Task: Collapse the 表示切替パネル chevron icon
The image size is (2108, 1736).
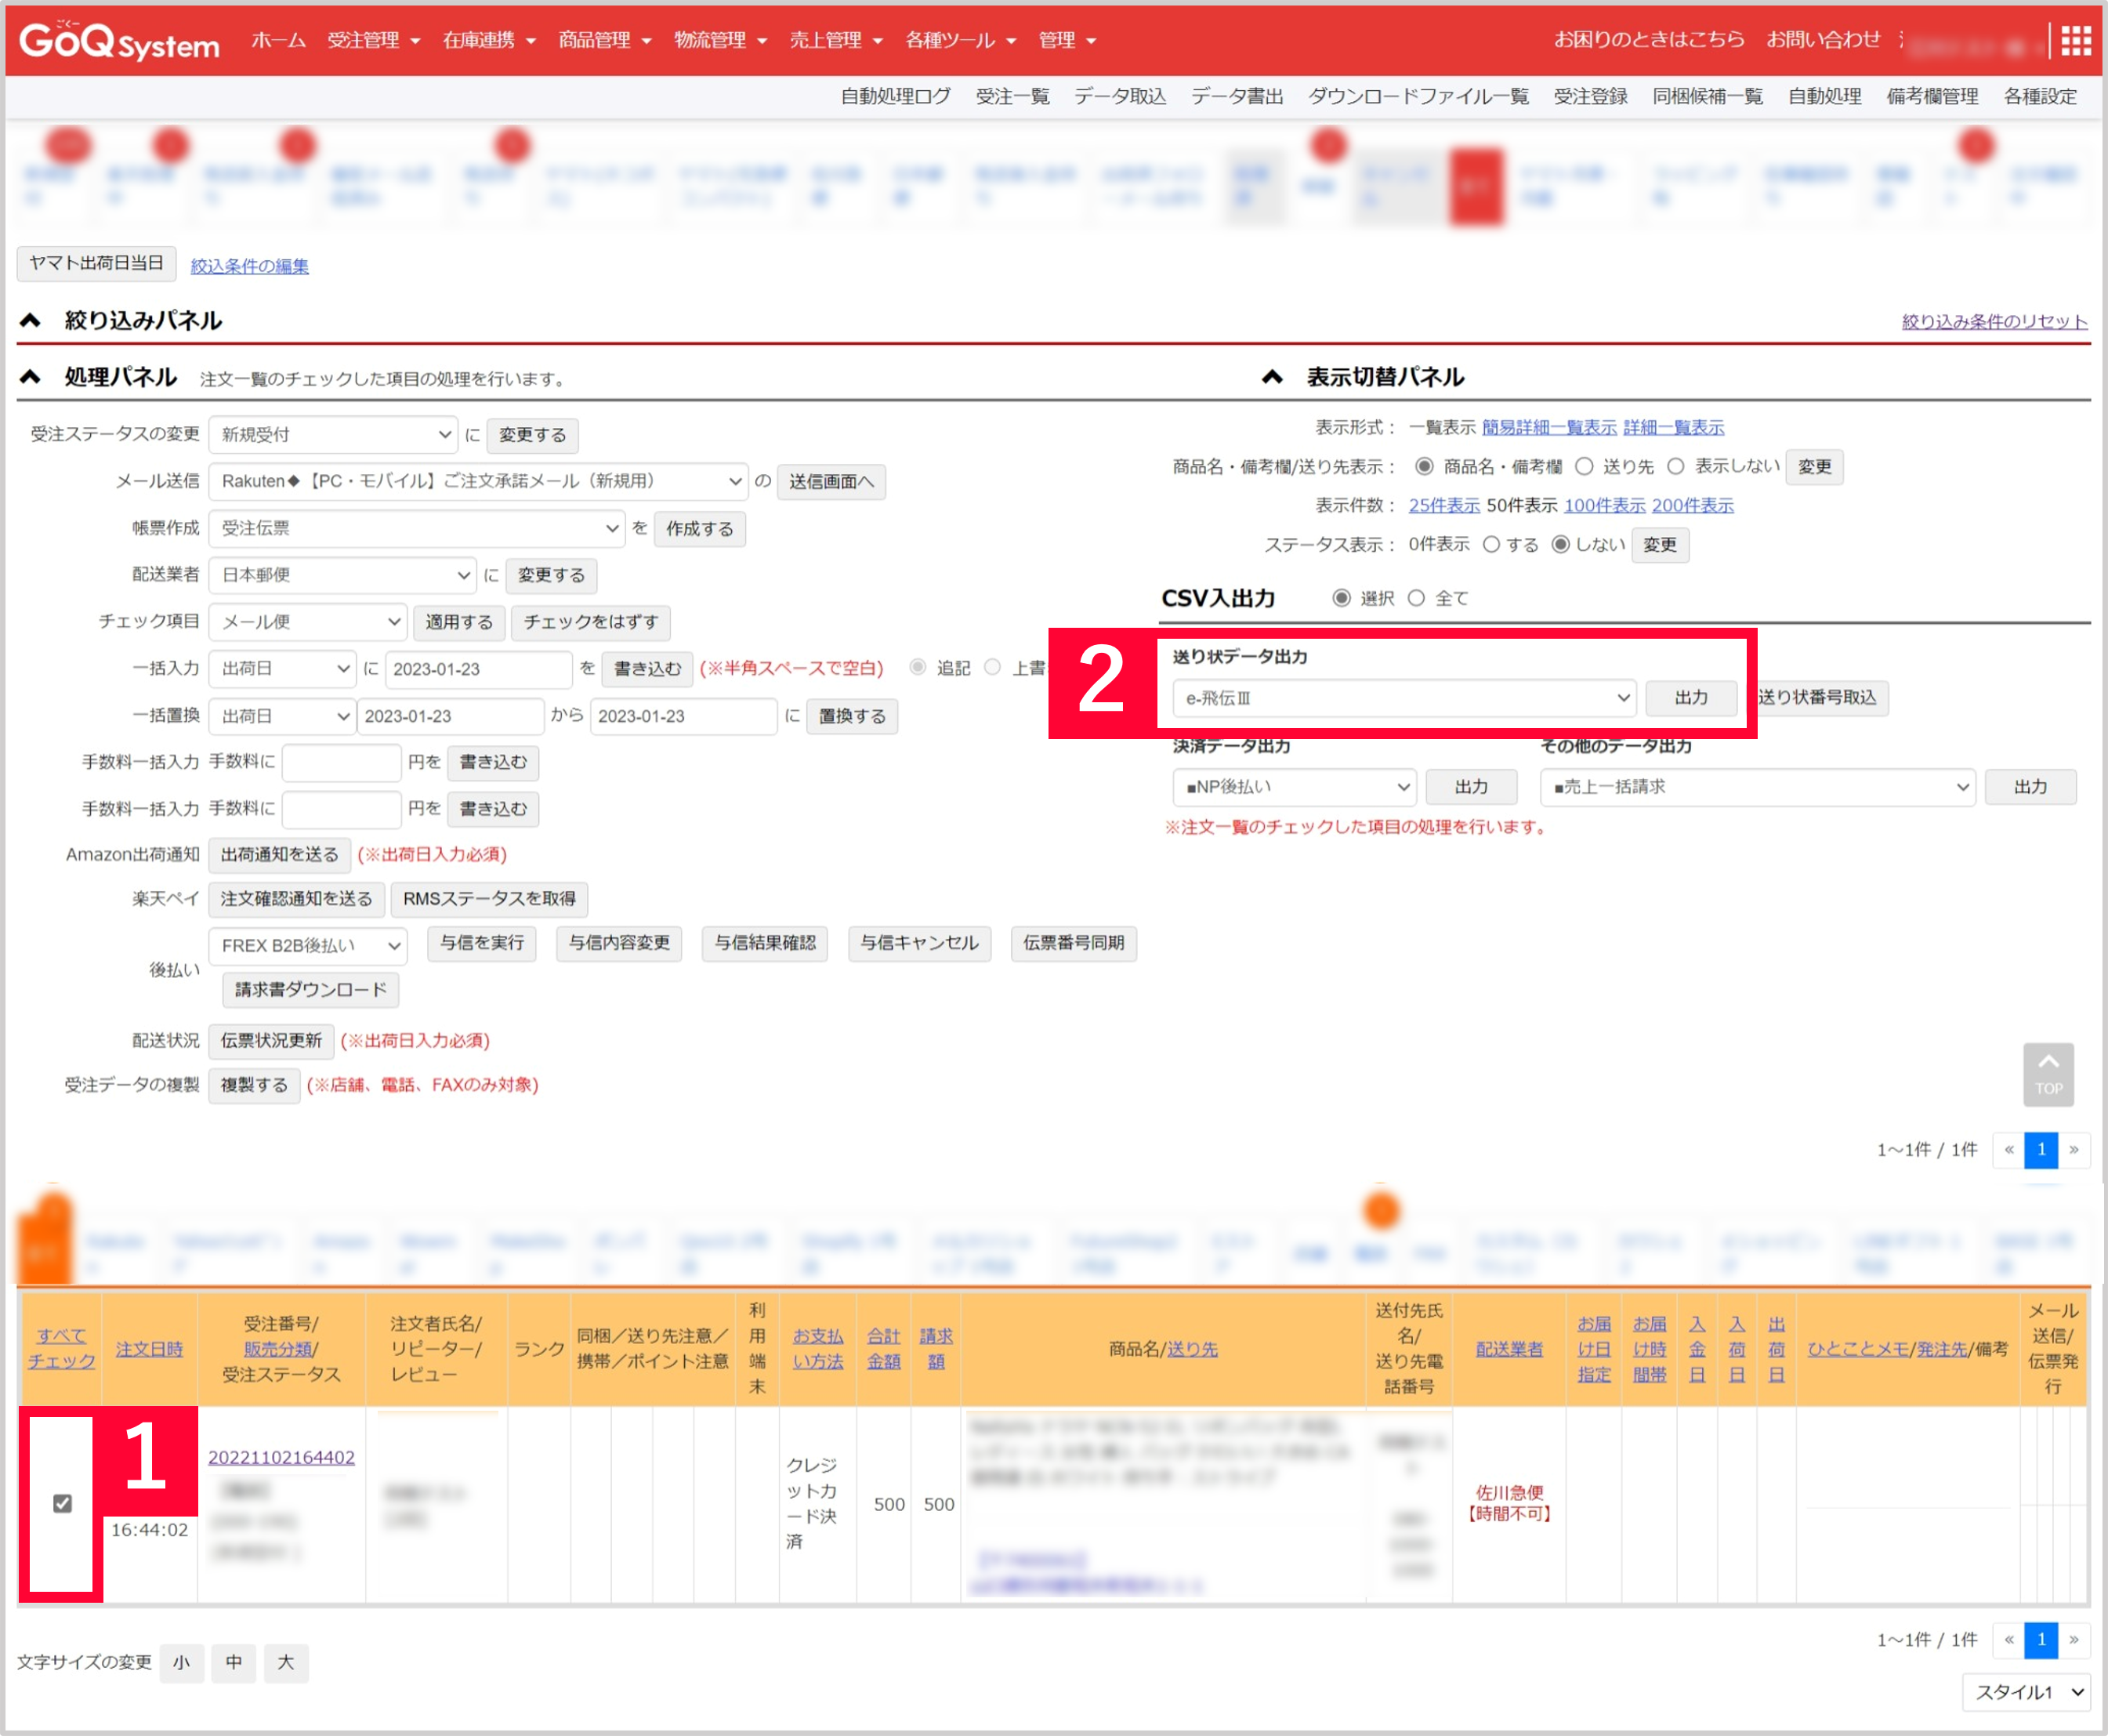Action: click(x=1271, y=377)
